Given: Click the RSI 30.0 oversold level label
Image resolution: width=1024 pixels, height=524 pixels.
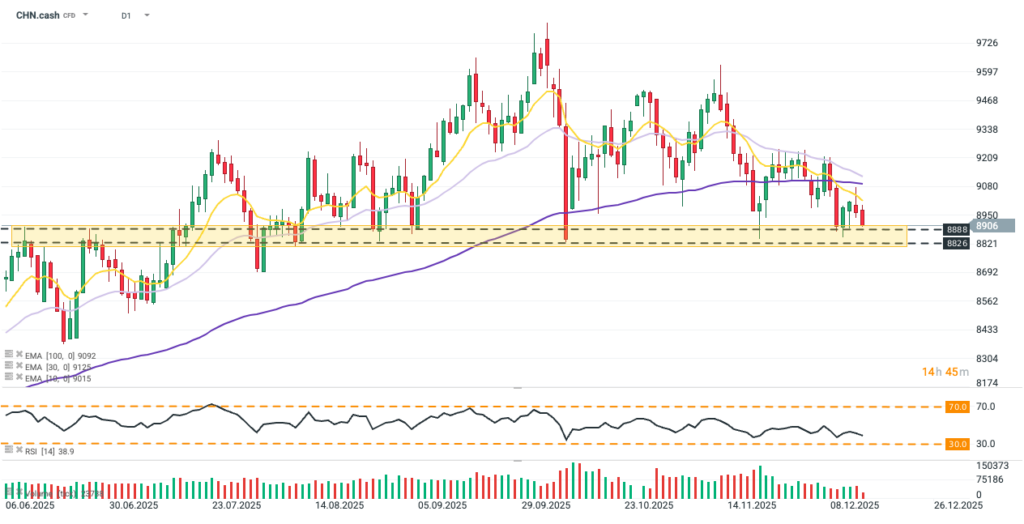Looking at the screenshot, I should tap(958, 443).
